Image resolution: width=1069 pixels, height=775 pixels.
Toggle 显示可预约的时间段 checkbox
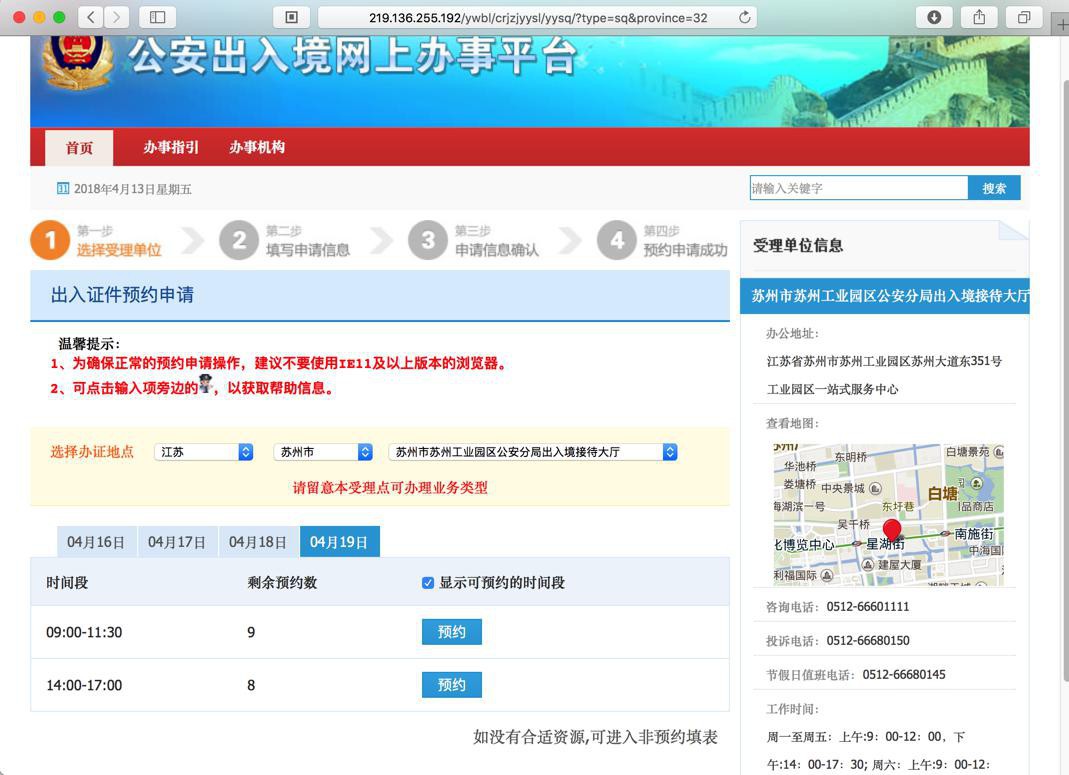[x=428, y=583]
